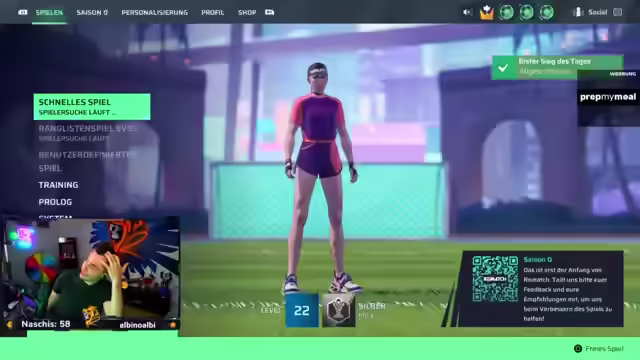Click the left tab-switch bumper icon
Image resolution: width=640 pixels, height=360 pixels.
pyautogui.click(x=23, y=12)
